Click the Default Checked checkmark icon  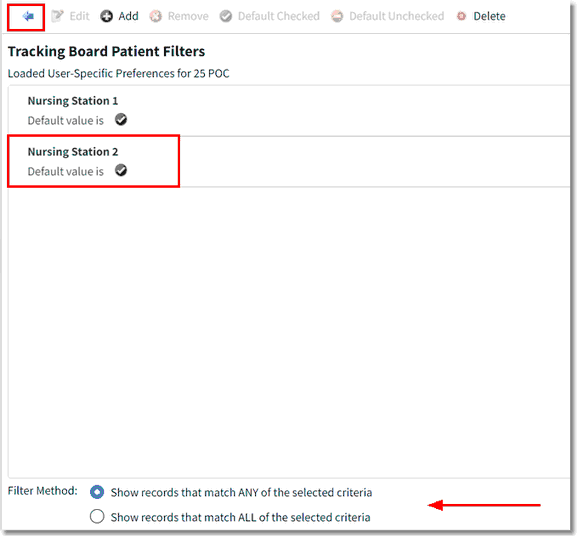coord(226,16)
